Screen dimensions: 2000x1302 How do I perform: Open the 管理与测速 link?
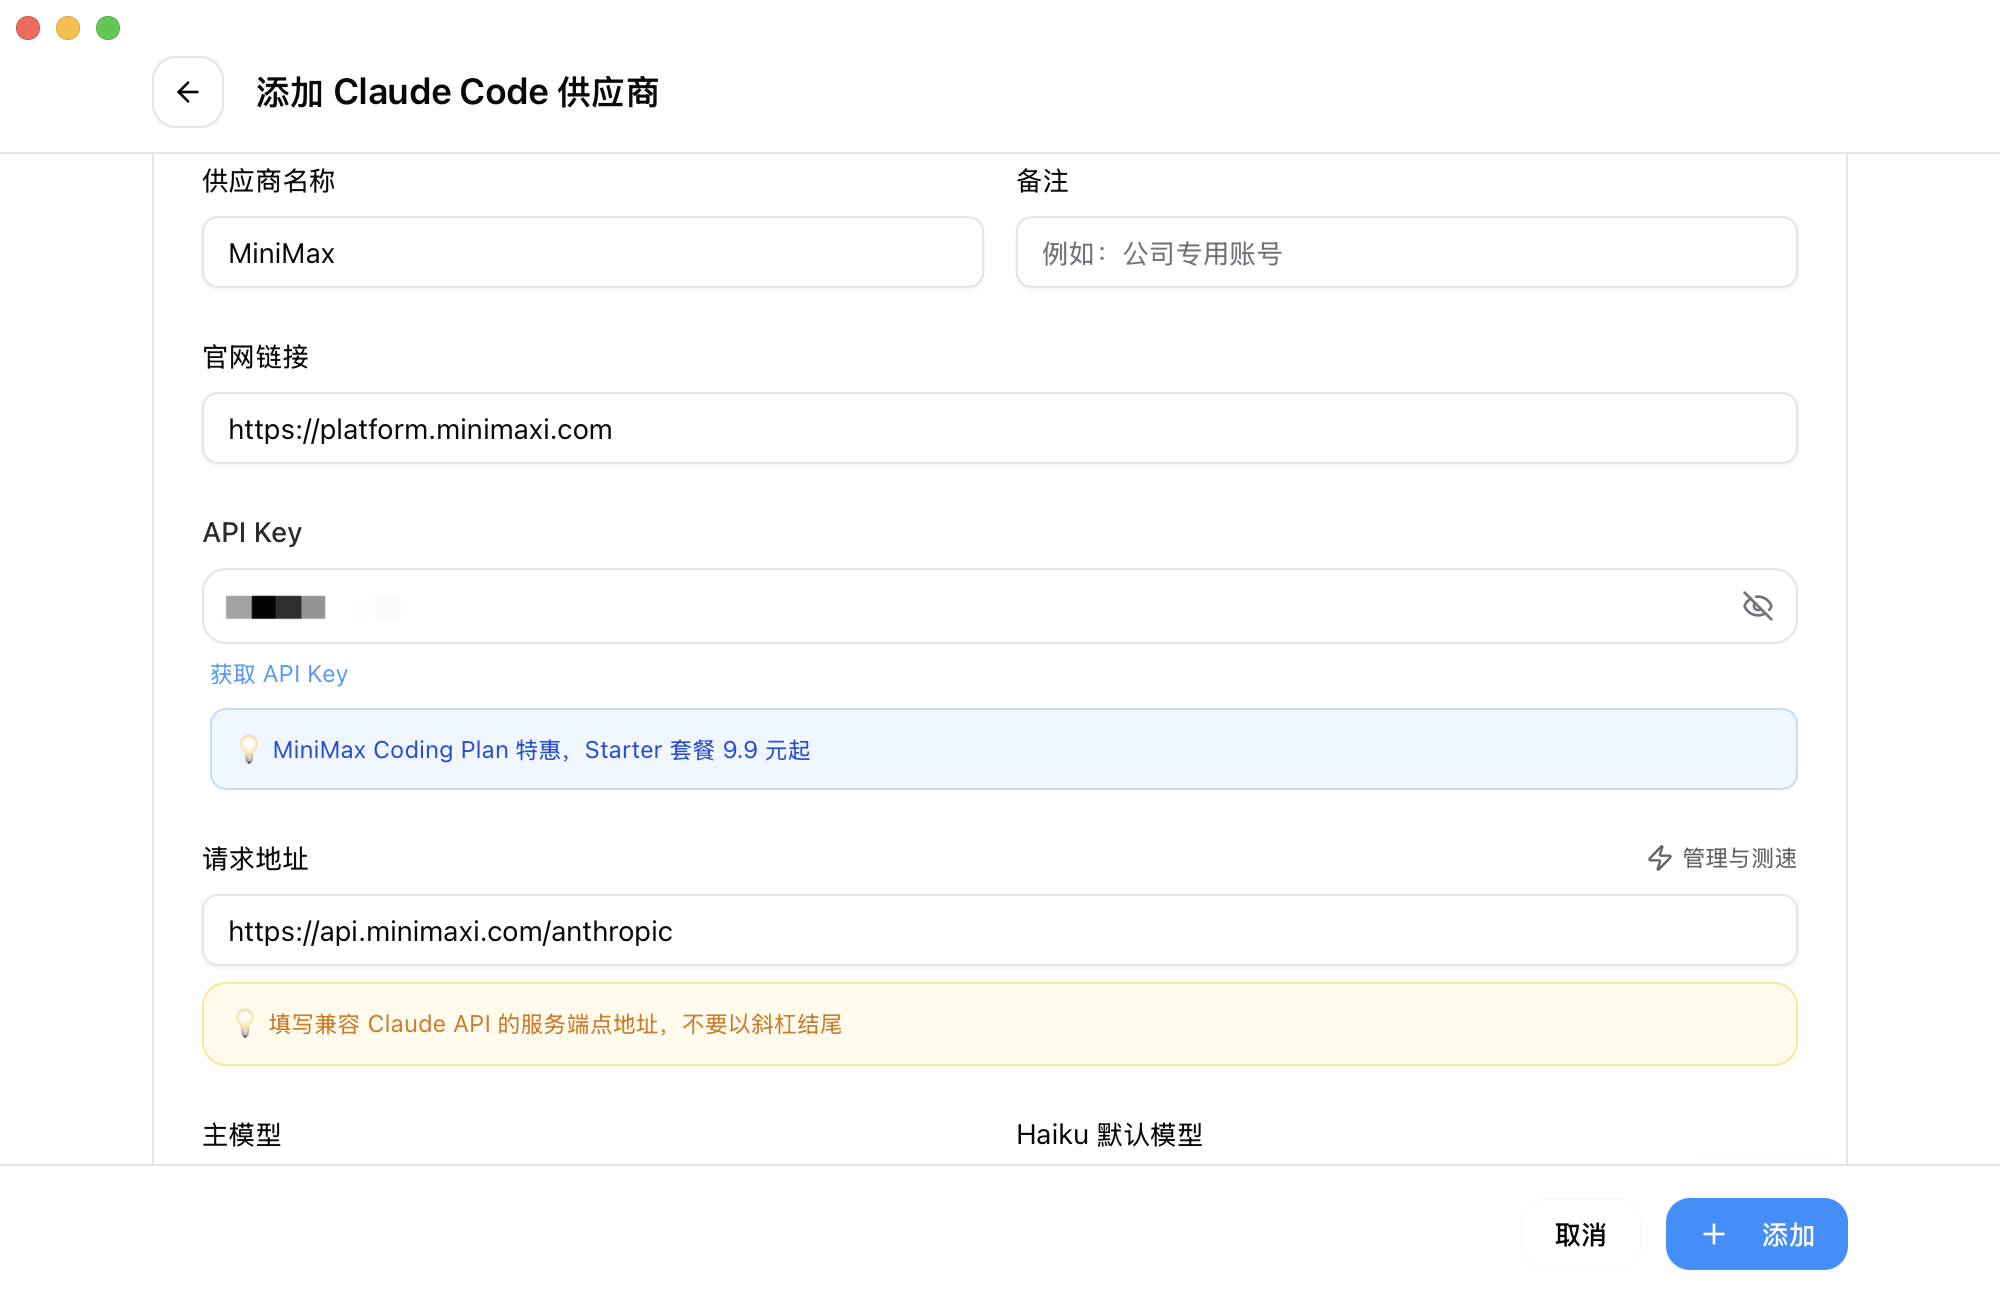tap(1739, 858)
